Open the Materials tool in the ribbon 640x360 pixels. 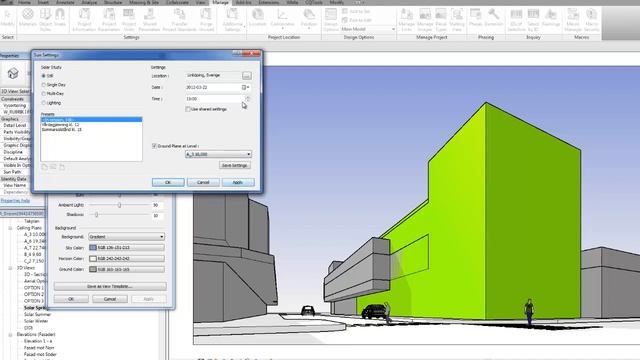point(28,18)
